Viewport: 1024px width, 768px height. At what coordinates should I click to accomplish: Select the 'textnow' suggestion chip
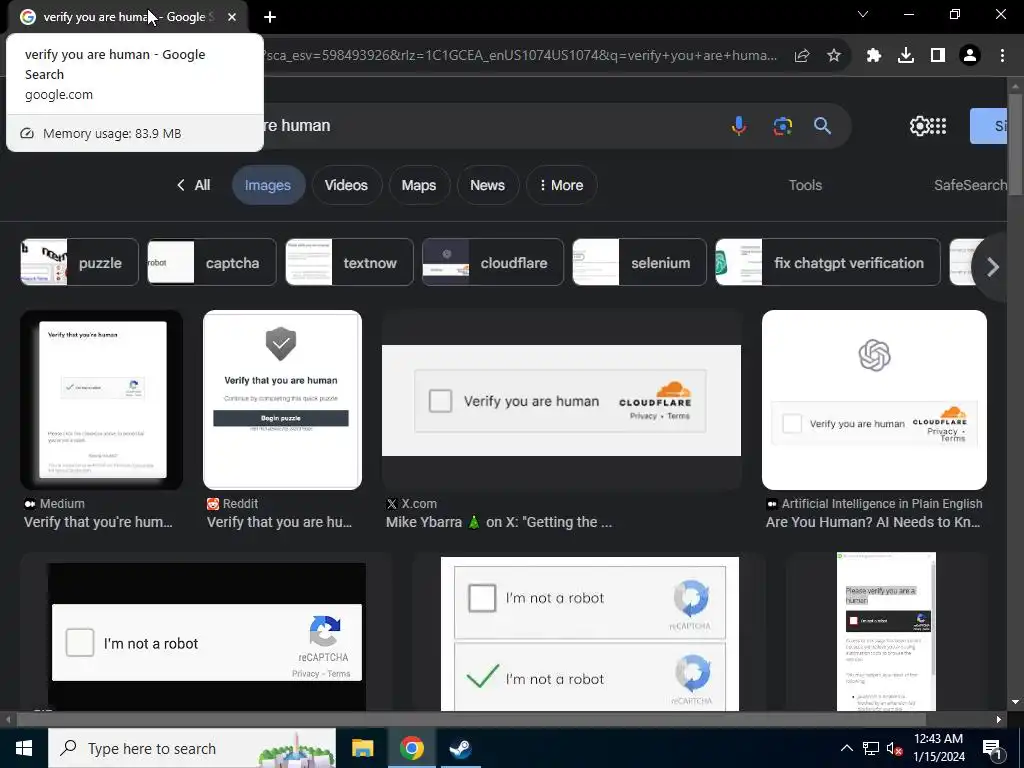[x=349, y=263]
